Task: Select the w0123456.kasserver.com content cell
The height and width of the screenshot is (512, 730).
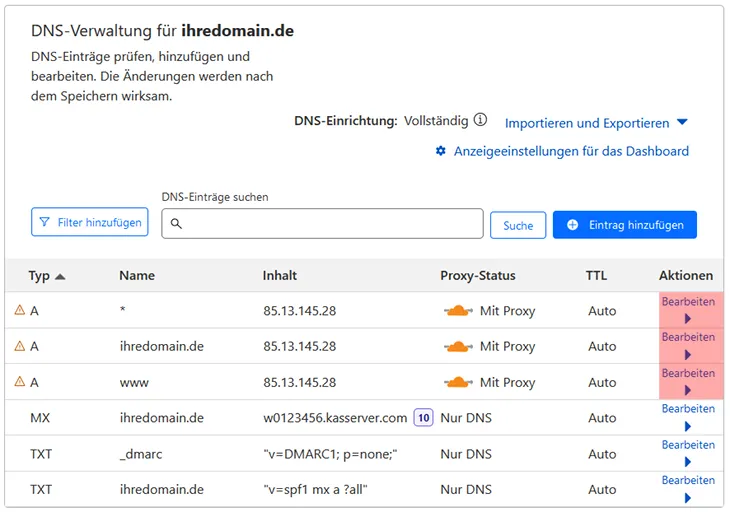Action: pyautogui.click(x=335, y=418)
